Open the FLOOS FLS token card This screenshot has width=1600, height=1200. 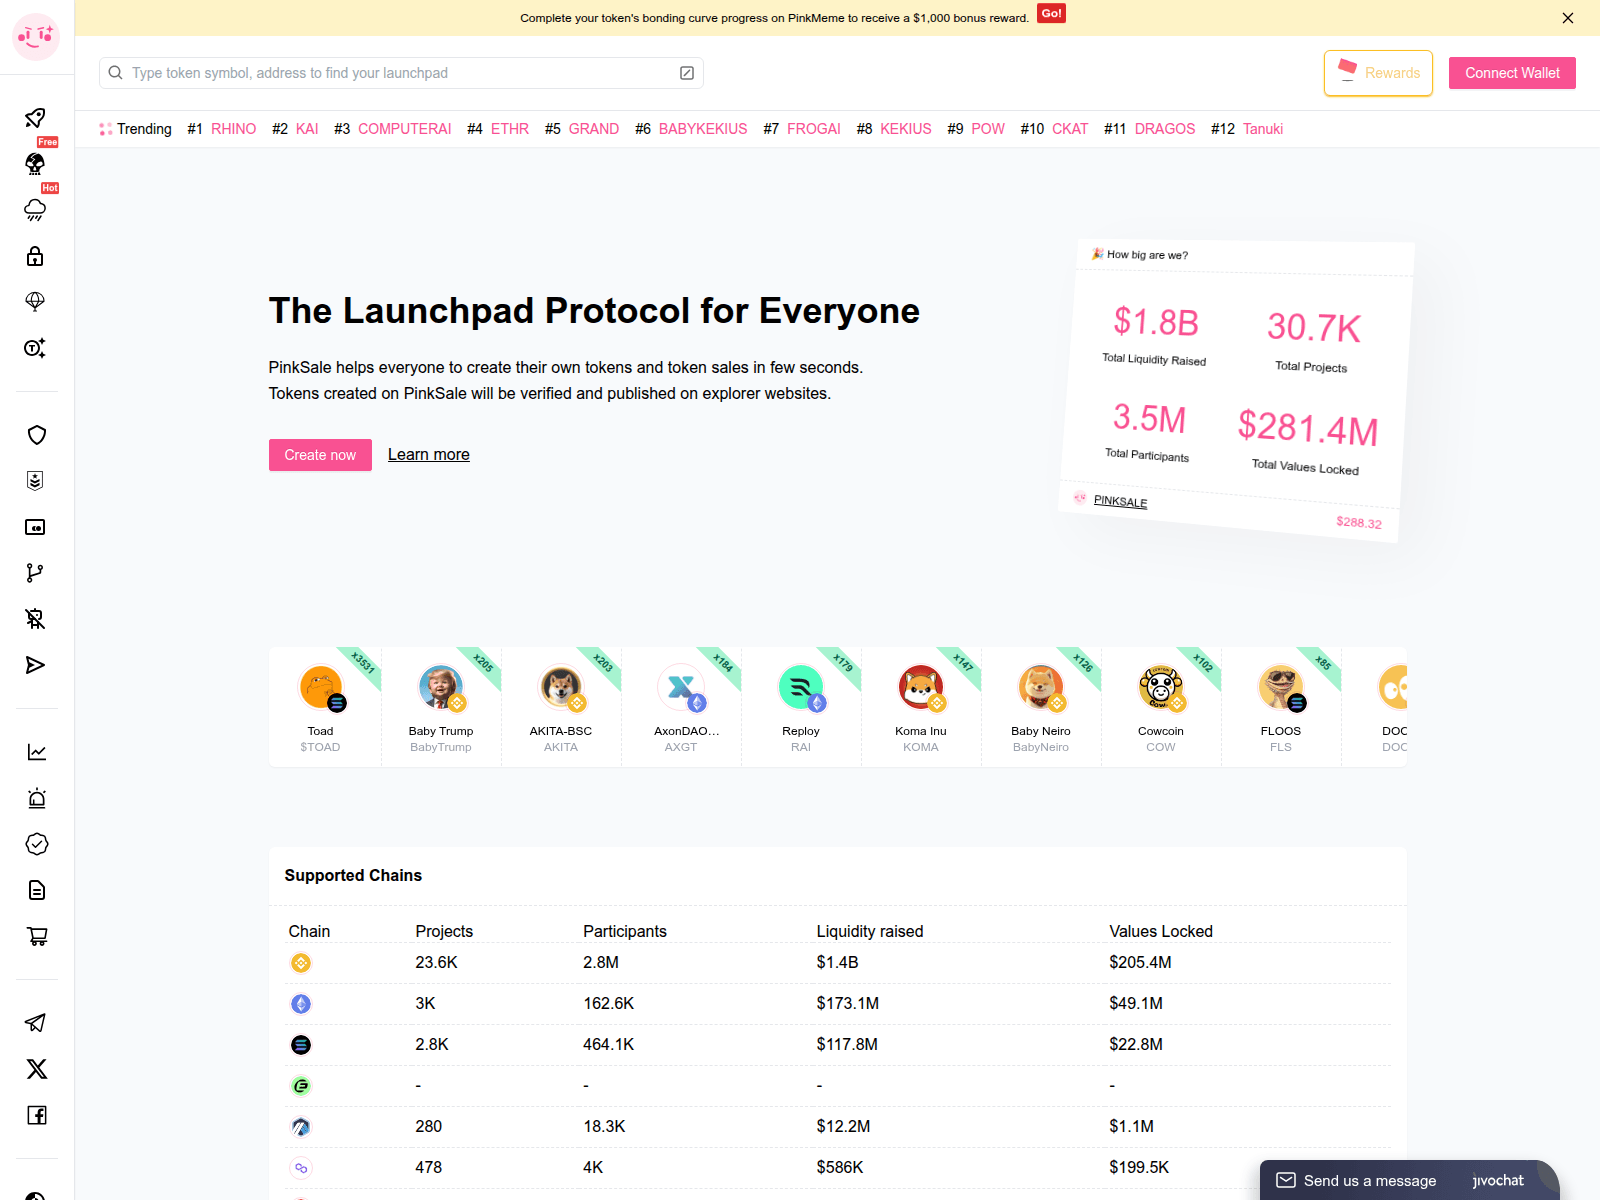(x=1281, y=707)
